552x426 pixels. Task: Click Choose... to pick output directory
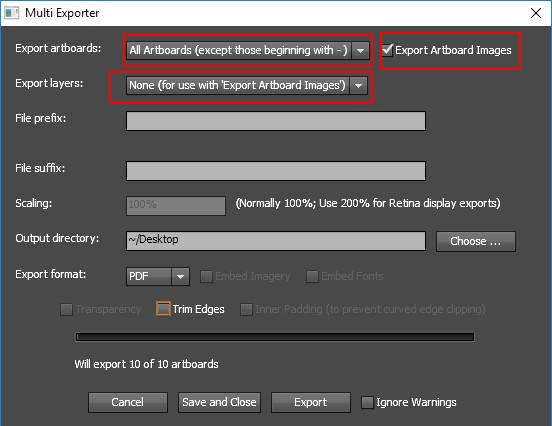(x=476, y=241)
